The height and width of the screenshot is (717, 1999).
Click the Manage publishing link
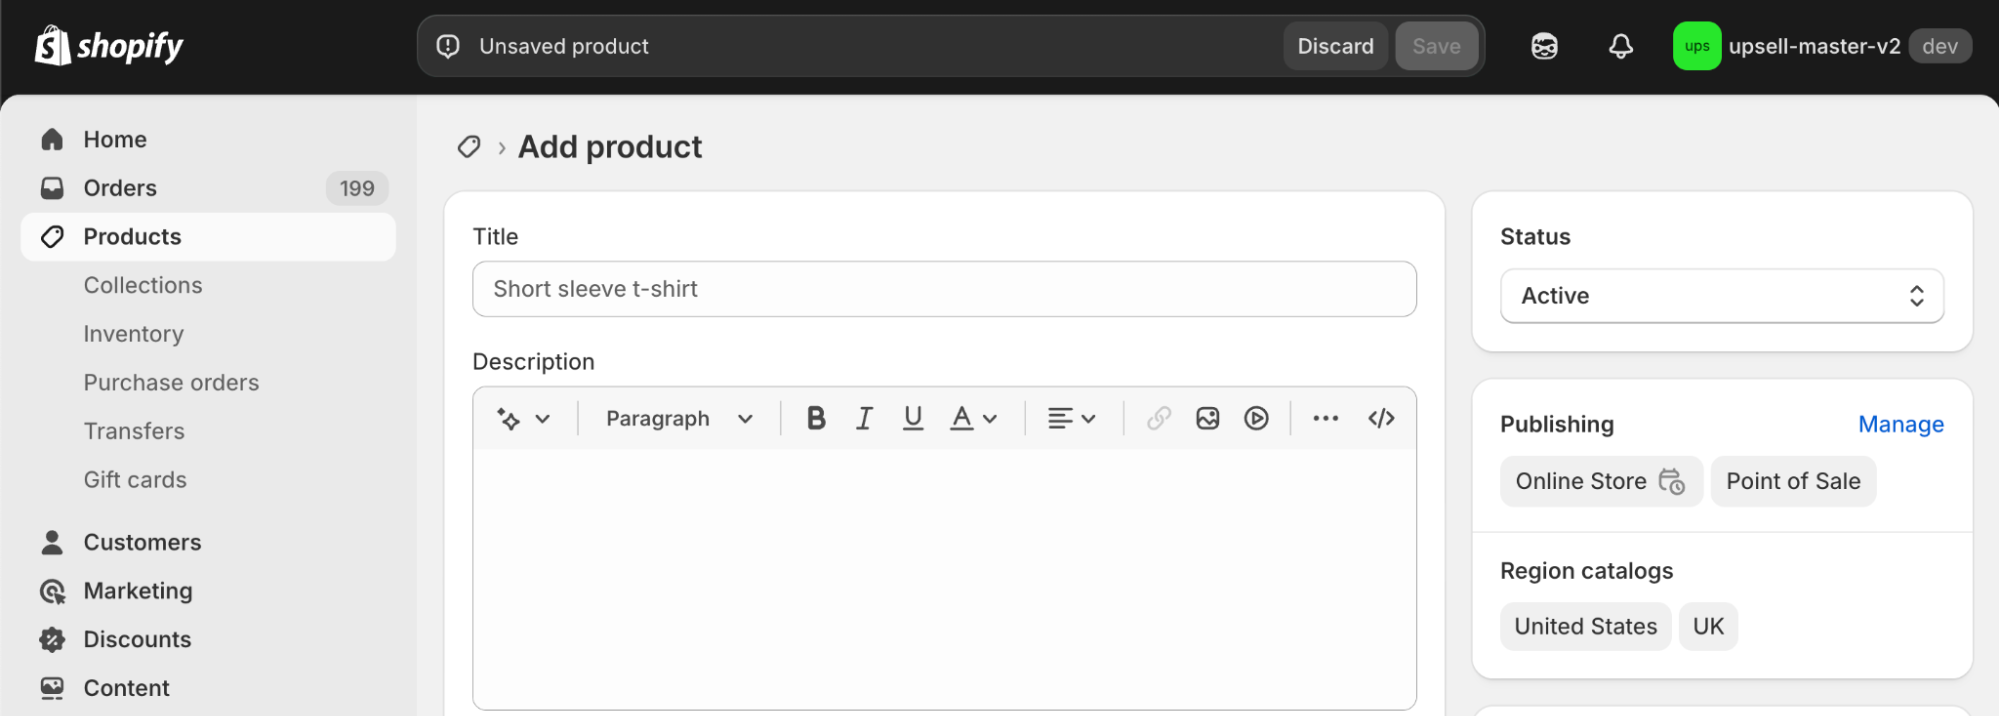[1900, 424]
